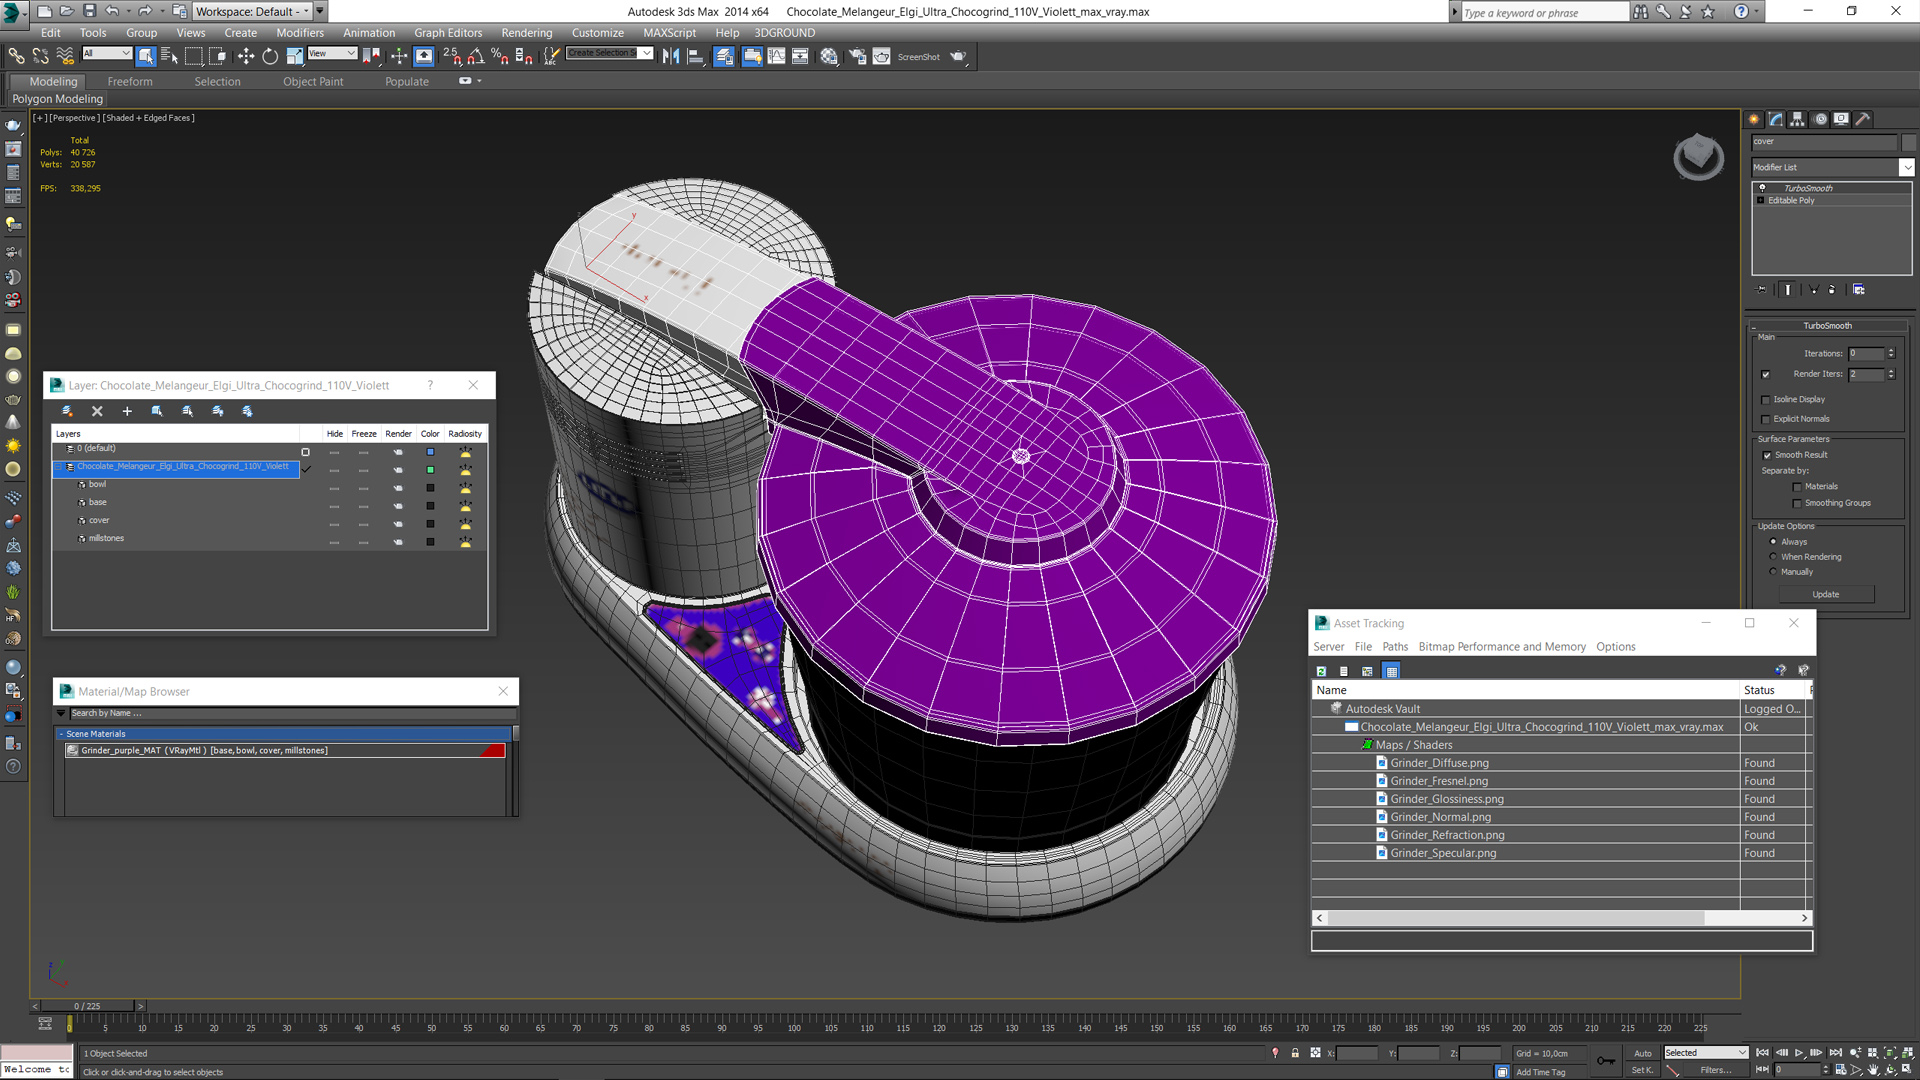Click Configure Modifier Sets icon

click(1858, 289)
